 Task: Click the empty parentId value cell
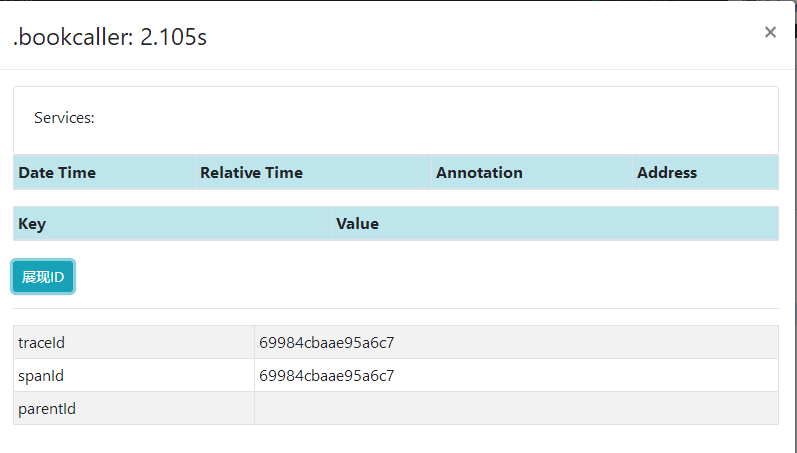coord(515,409)
